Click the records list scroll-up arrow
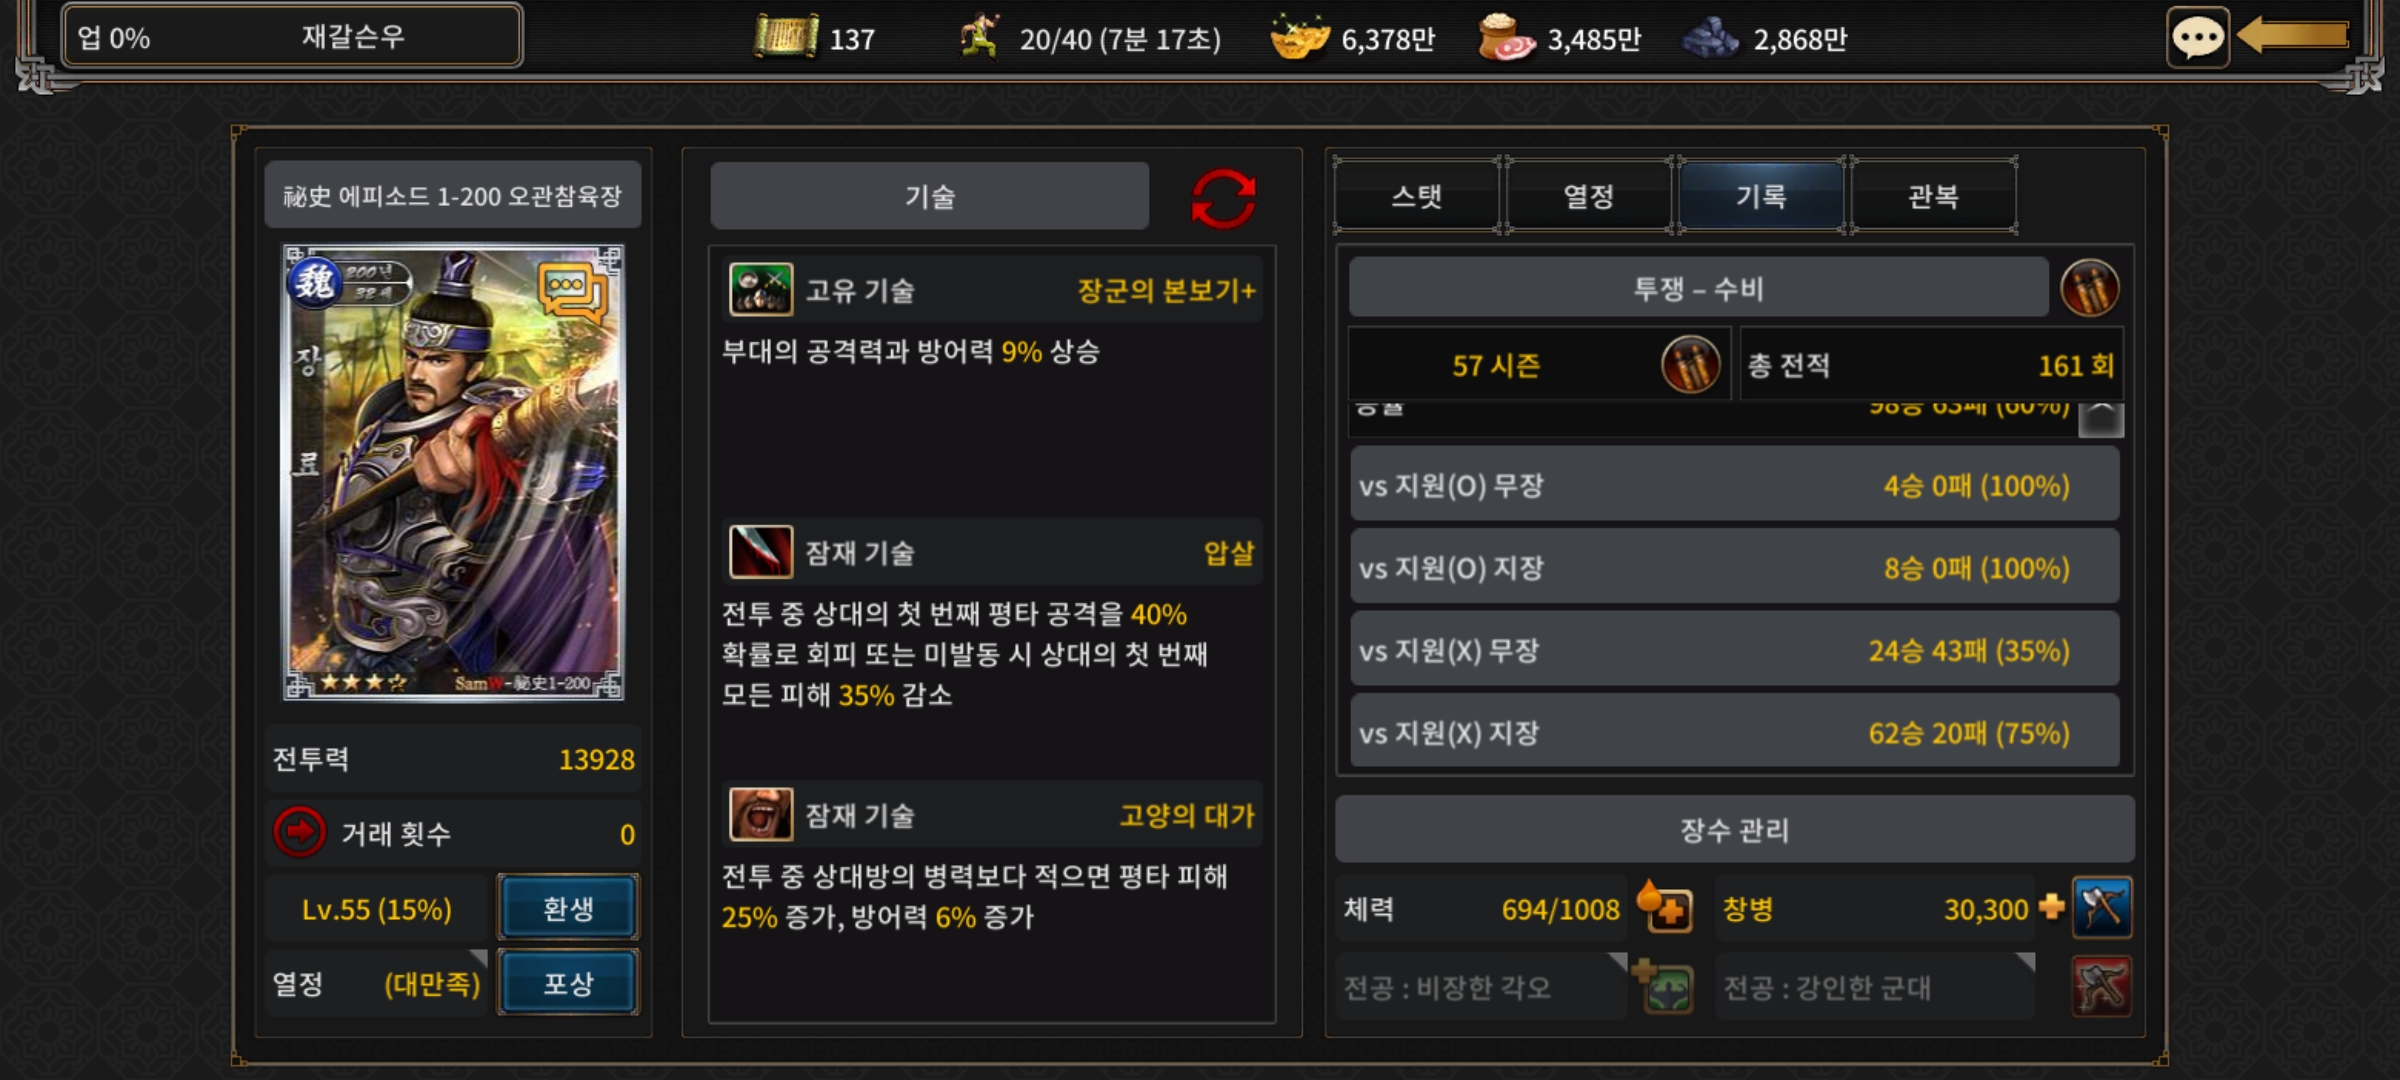Screen dimensions: 2400x1080 coord(2101,419)
